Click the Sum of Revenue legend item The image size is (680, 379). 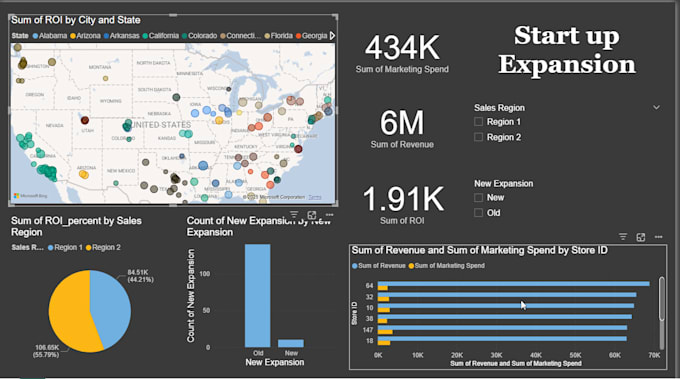[x=379, y=266]
